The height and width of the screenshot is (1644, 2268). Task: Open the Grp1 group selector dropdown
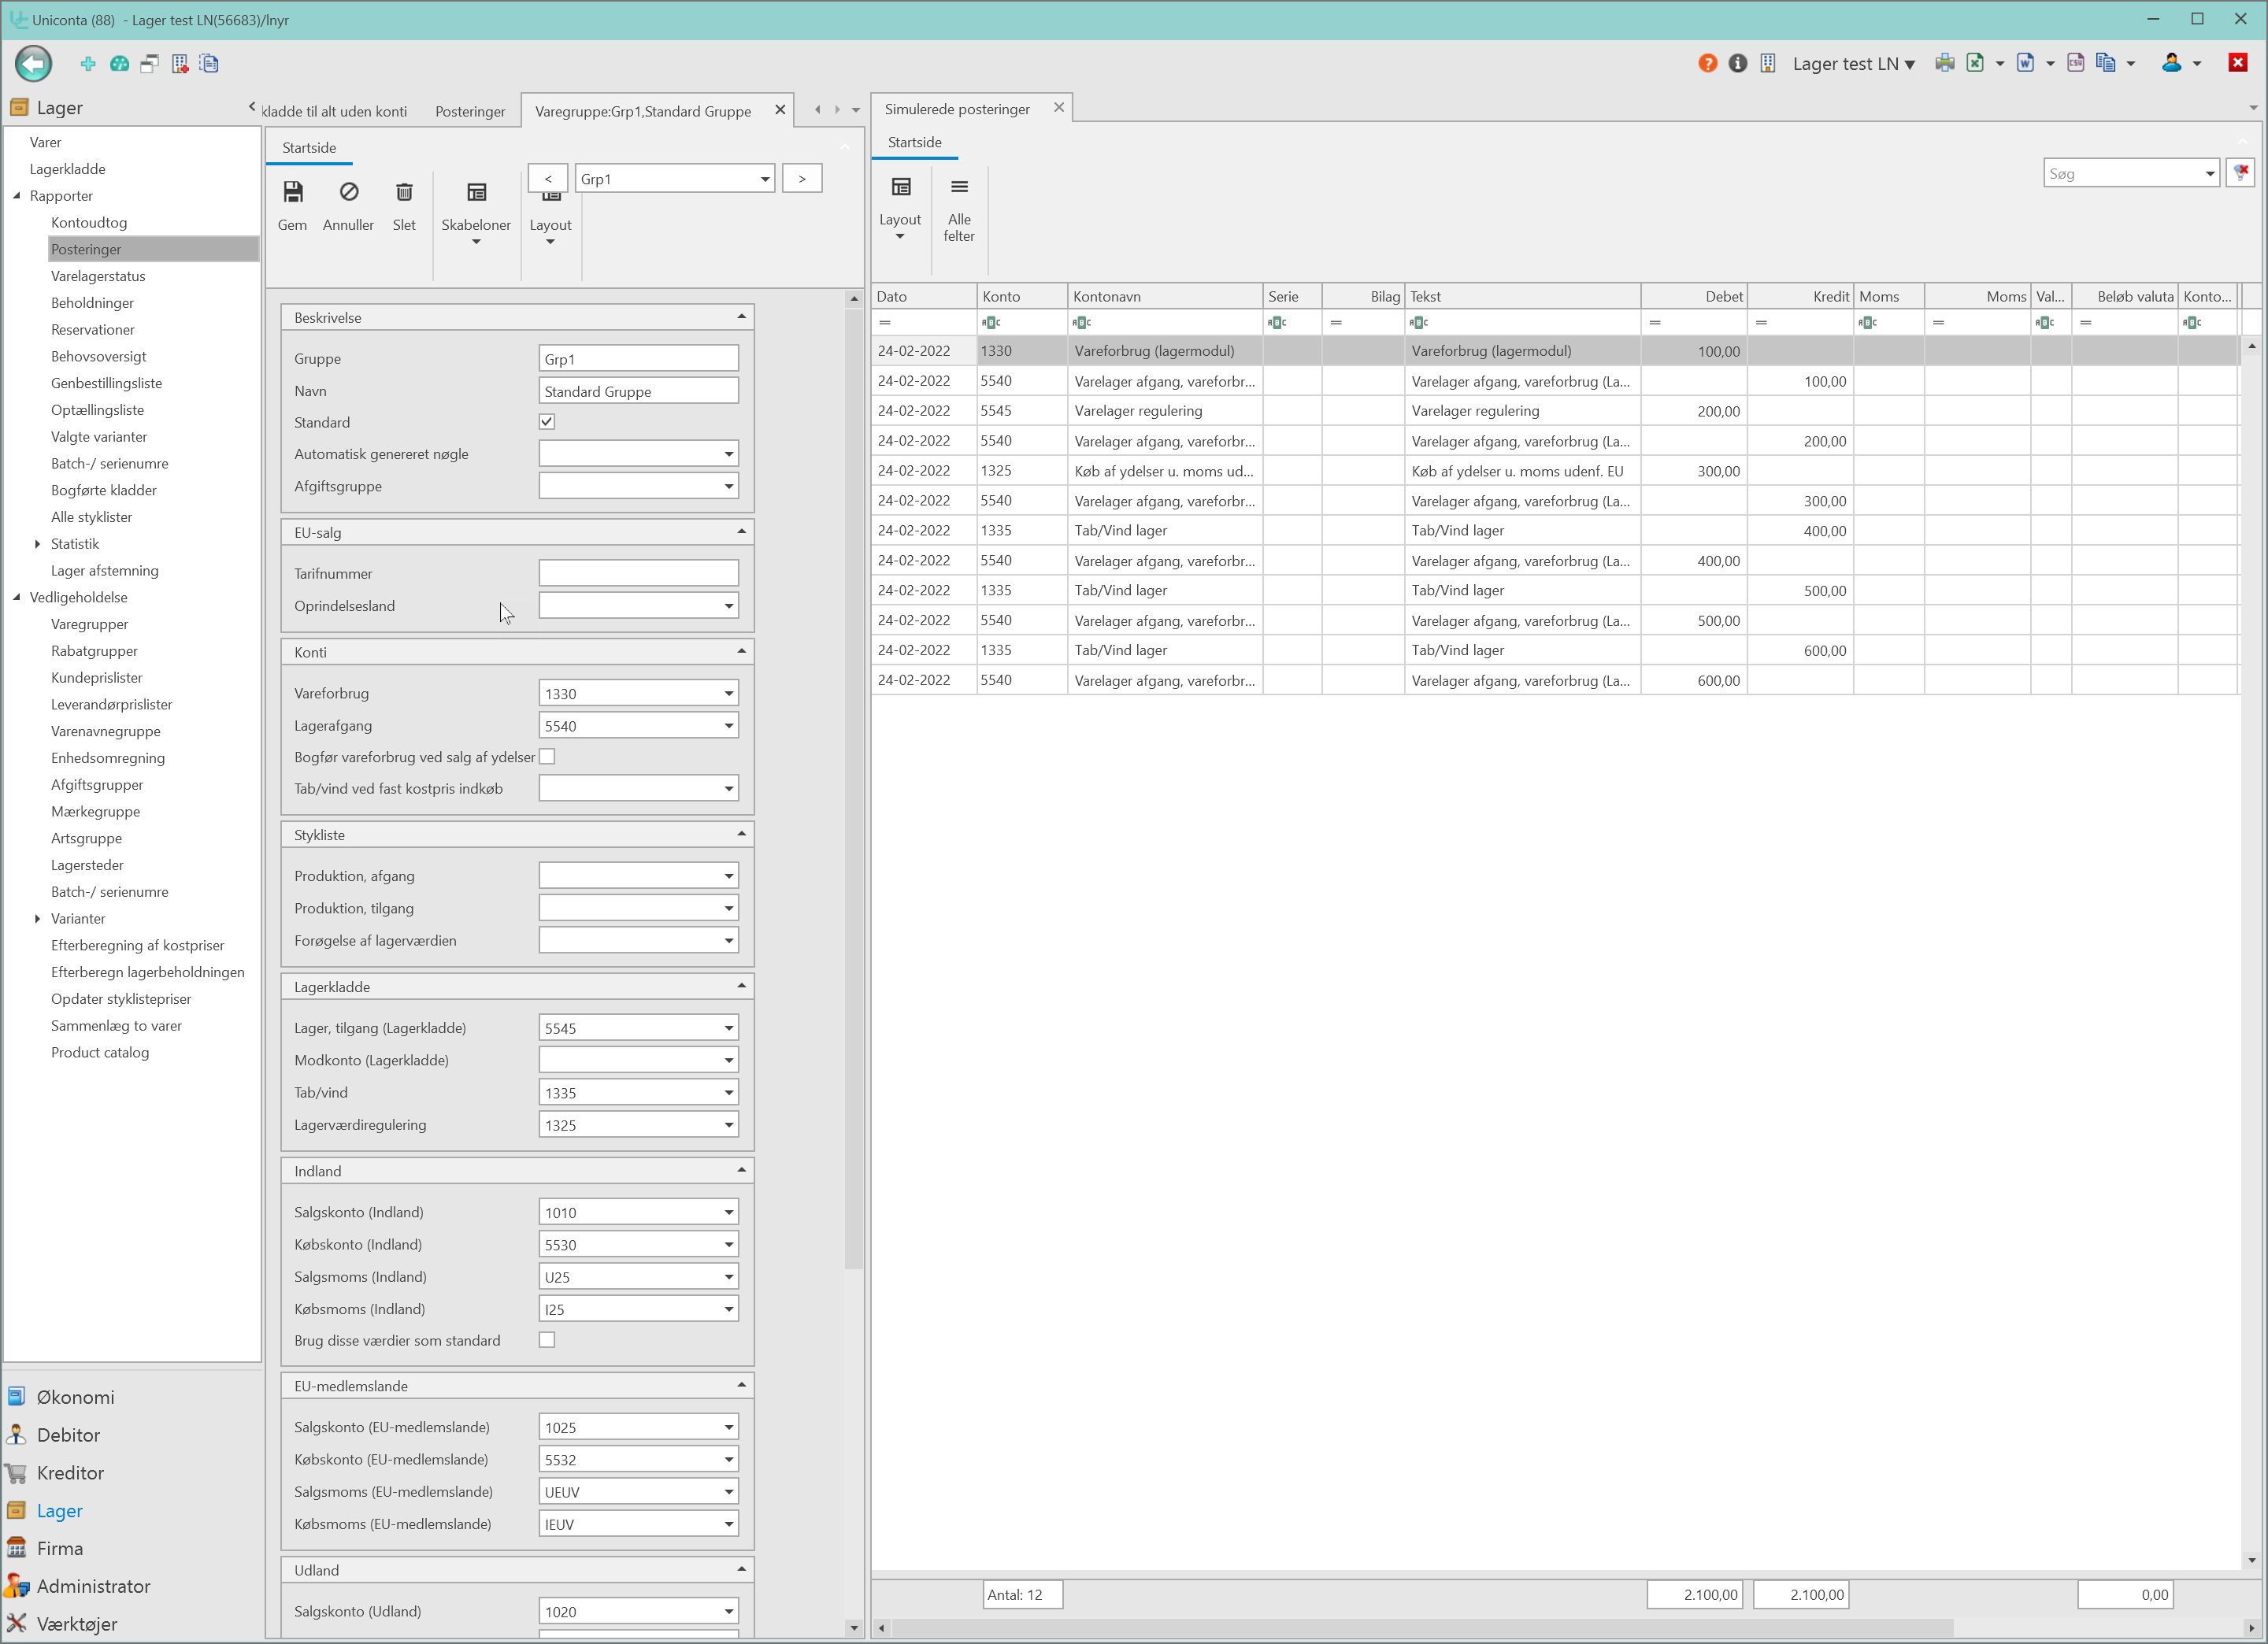tap(765, 179)
